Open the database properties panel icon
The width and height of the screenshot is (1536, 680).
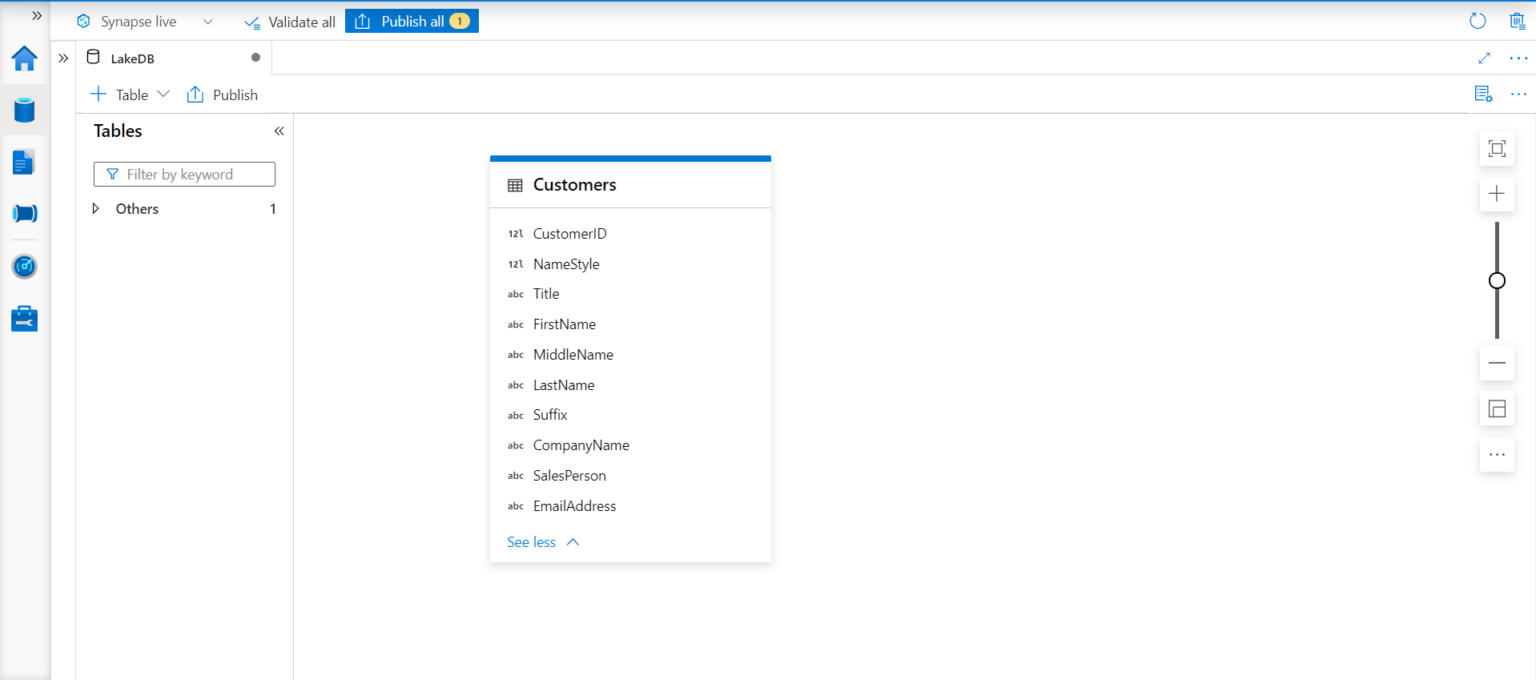point(1483,93)
